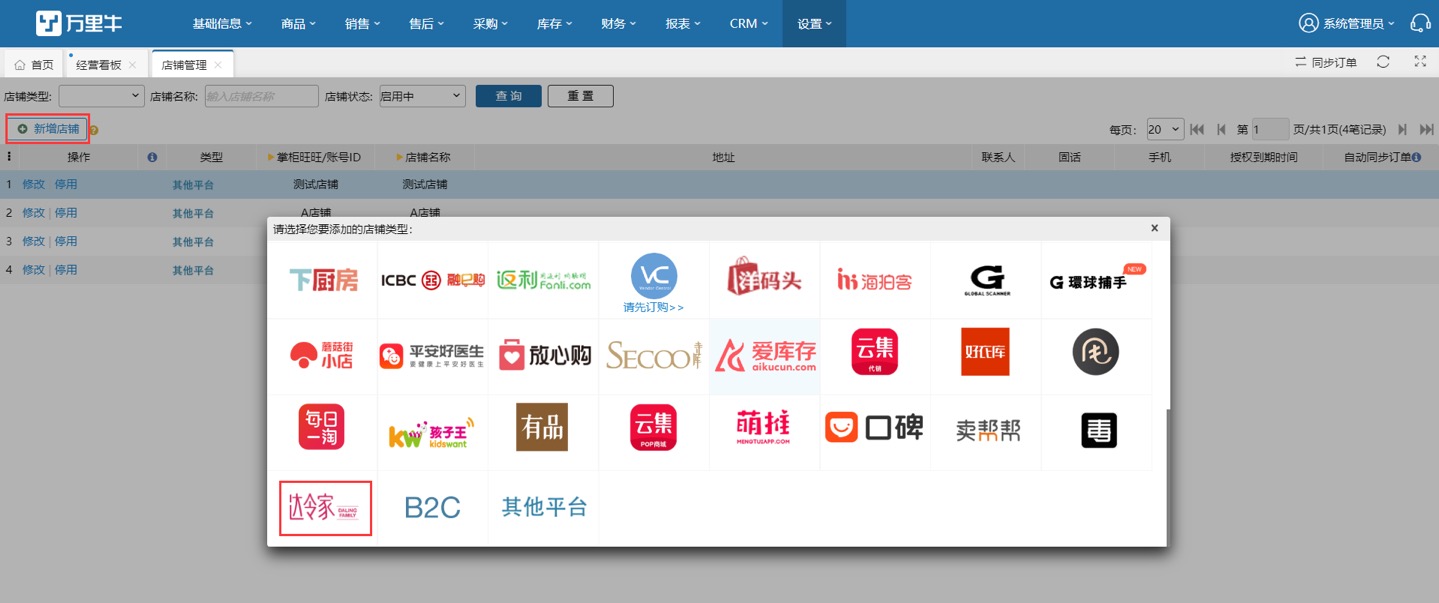Viewport: 1439px width, 603px height.
Task: Click the 新增店铺 button
Action: (x=46, y=127)
